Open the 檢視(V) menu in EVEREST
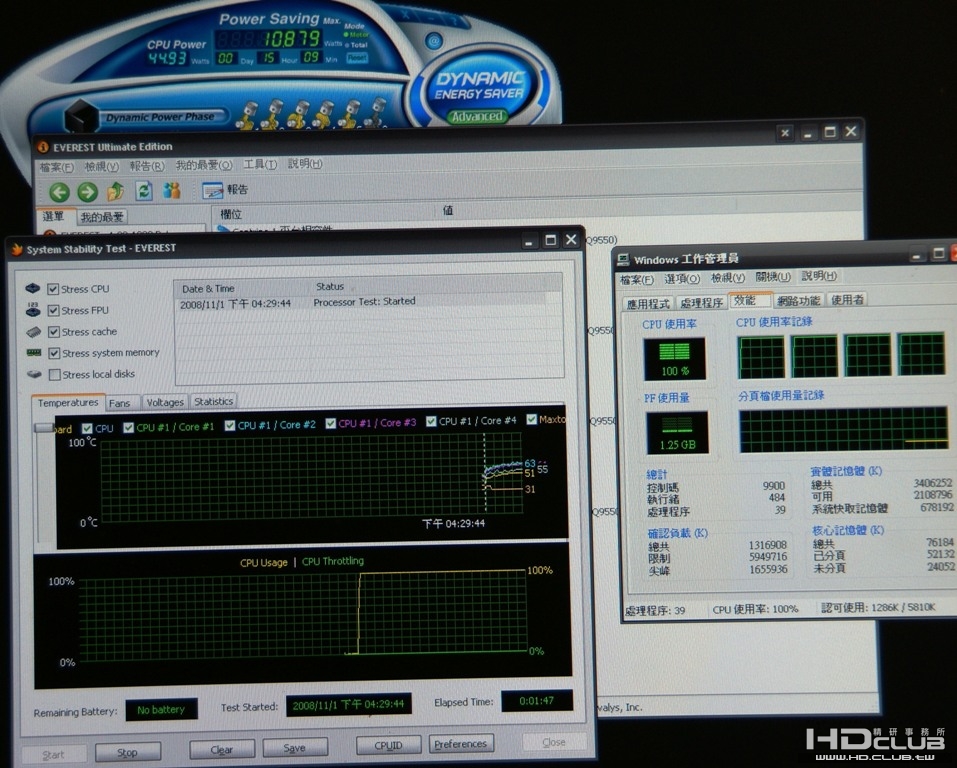This screenshot has height=768, width=957. (x=101, y=166)
